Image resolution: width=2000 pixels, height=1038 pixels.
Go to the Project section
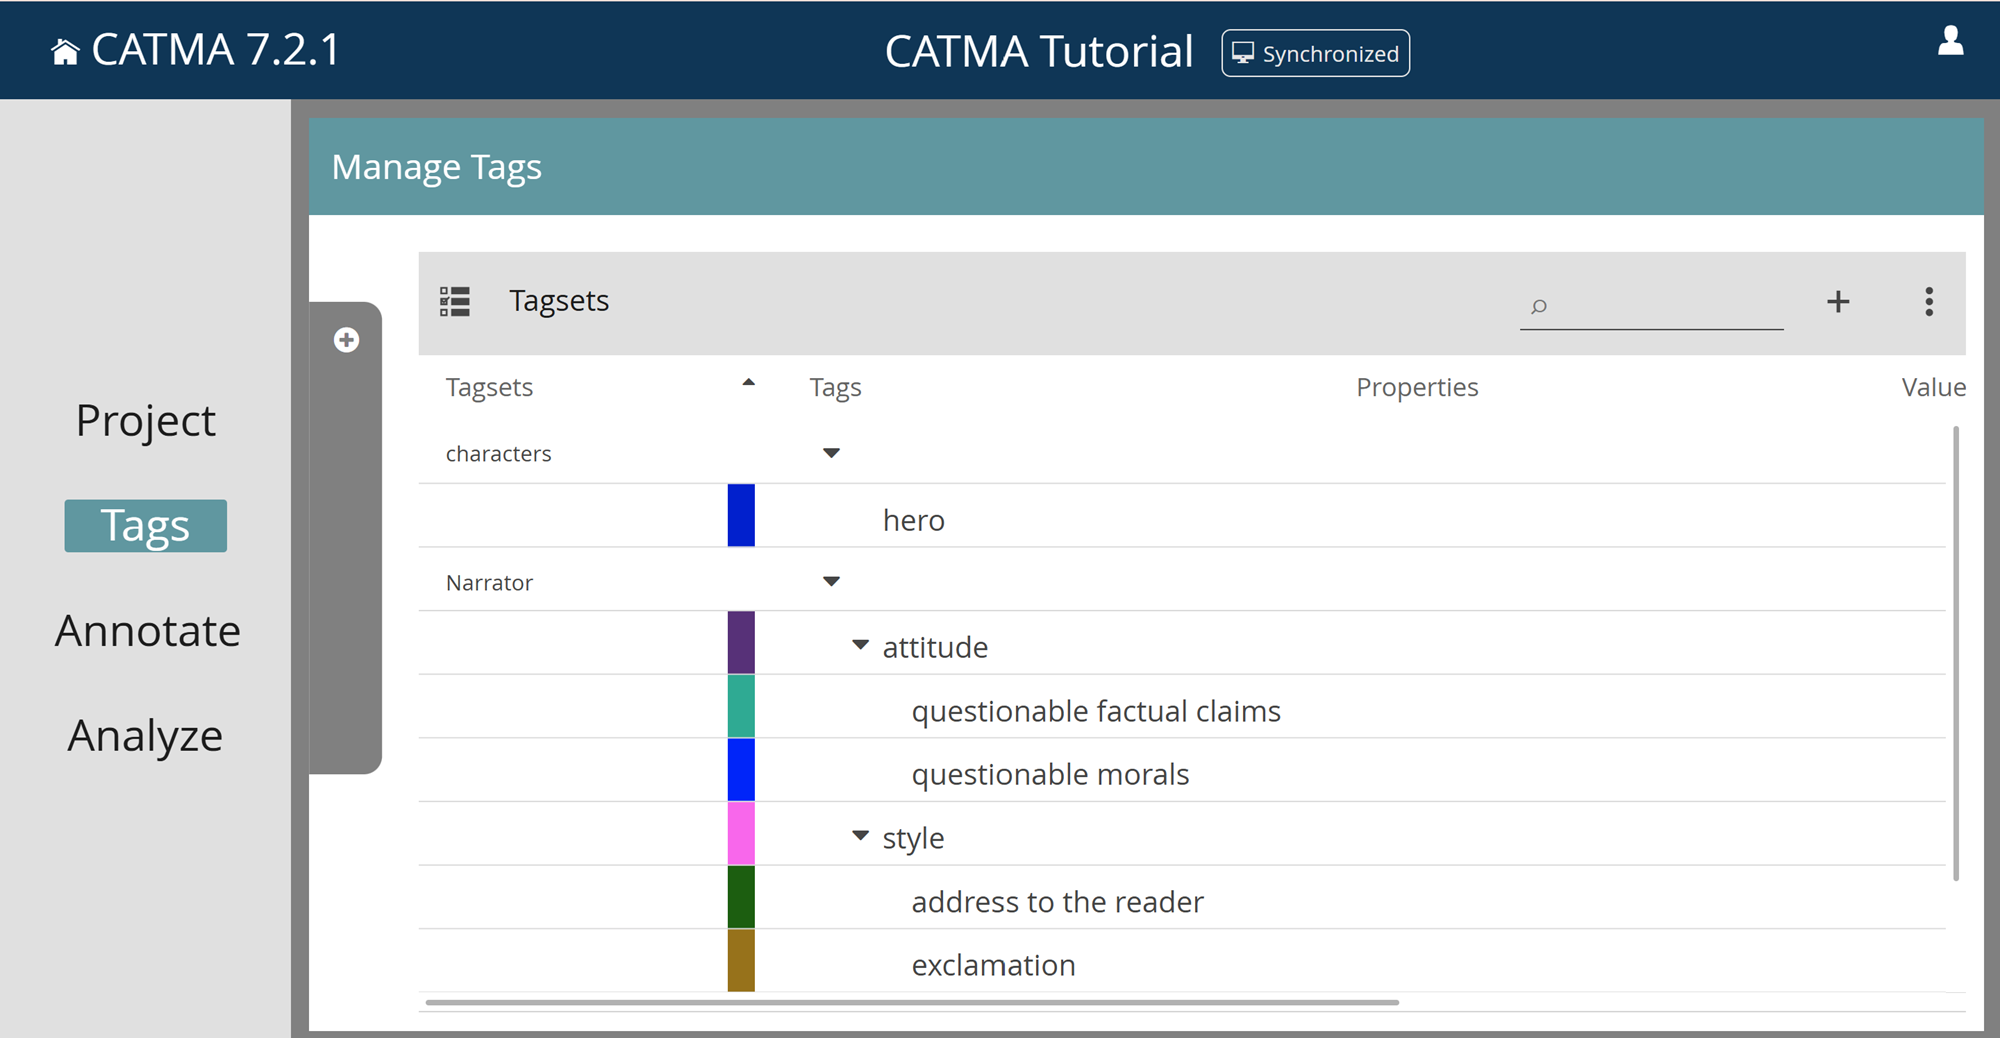tap(144, 420)
